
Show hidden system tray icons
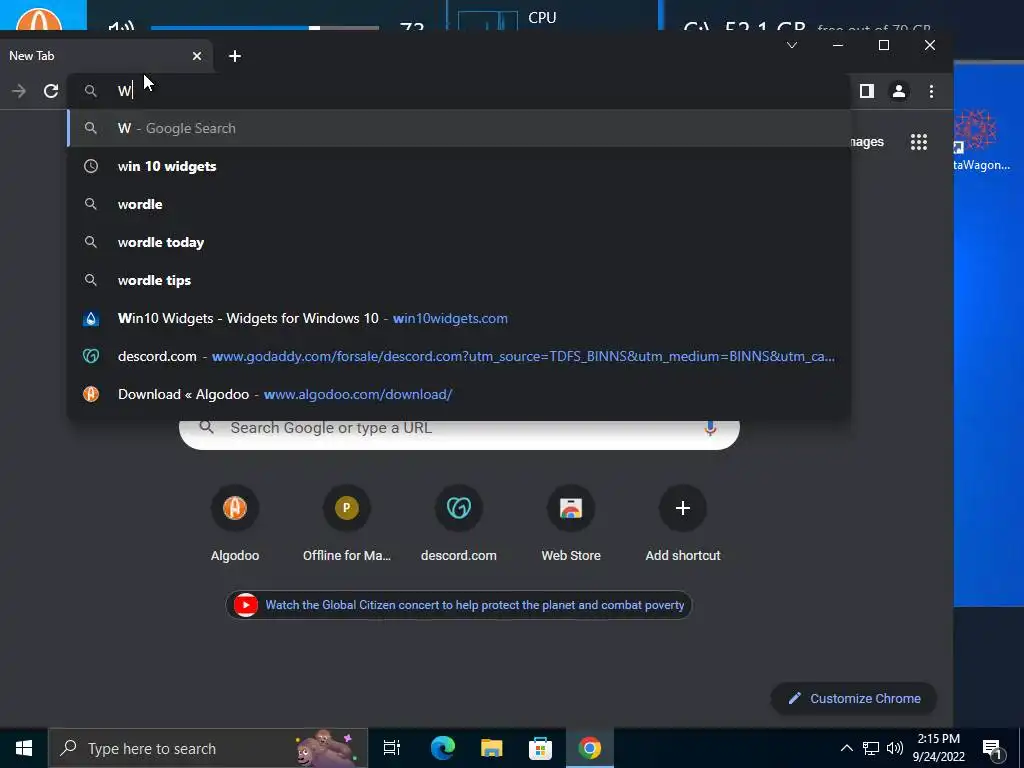point(846,748)
